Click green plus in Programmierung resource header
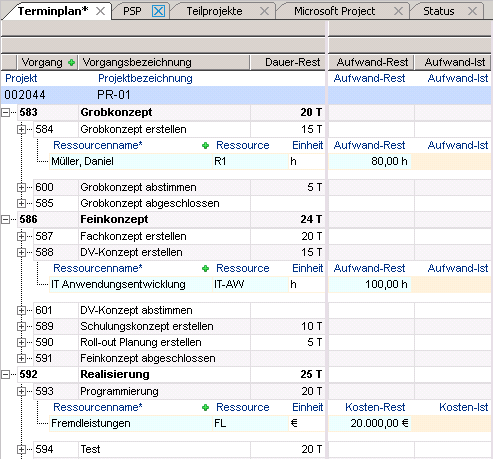This screenshot has width=493, height=459. click(x=205, y=407)
